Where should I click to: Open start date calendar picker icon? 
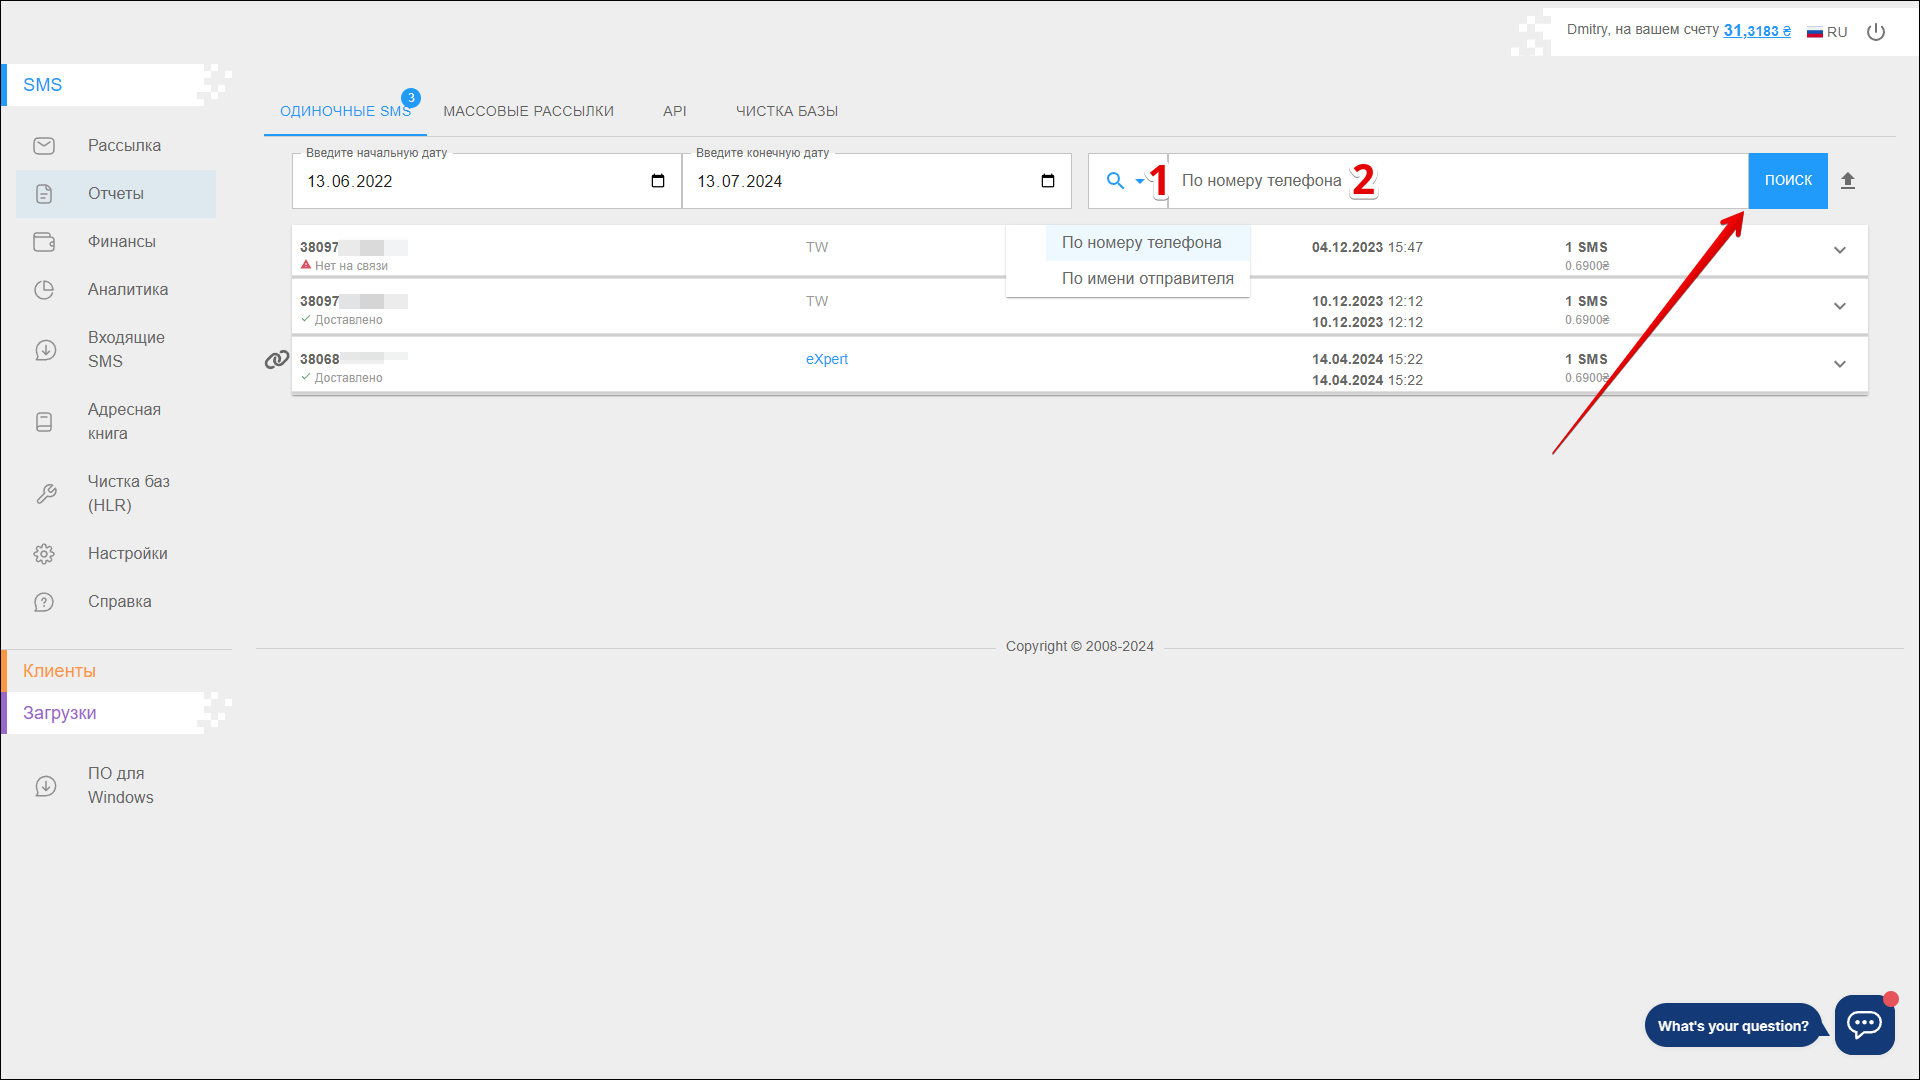pyautogui.click(x=658, y=181)
